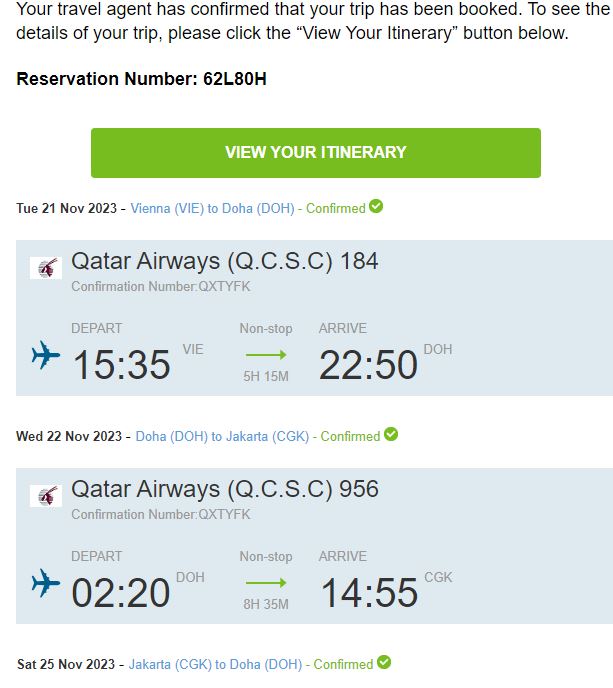Click the Qatar Airways (Q.C.S.C) 956 heading
The height and width of the screenshot is (688, 613).
click(x=224, y=490)
